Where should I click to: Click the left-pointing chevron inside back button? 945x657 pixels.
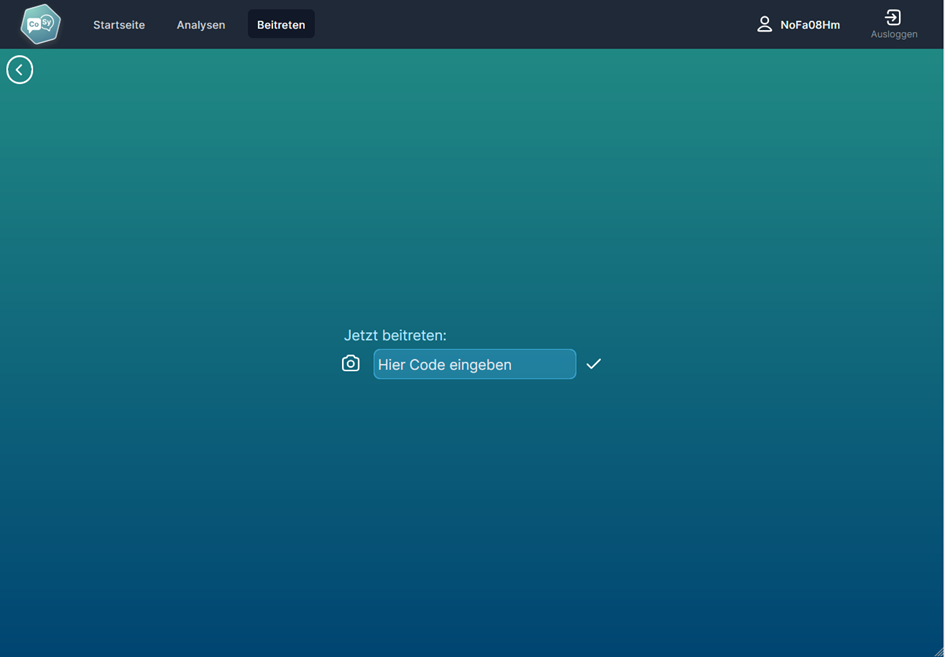(x=19, y=70)
